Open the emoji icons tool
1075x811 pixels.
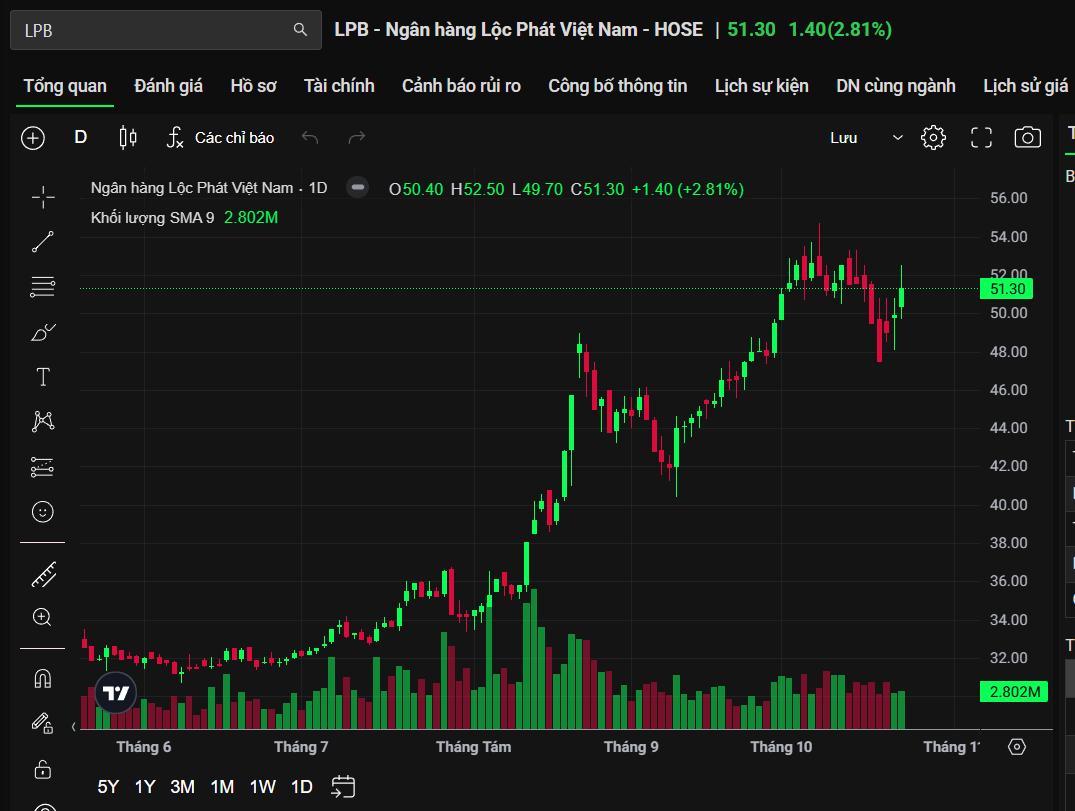click(x=43, y=512)
